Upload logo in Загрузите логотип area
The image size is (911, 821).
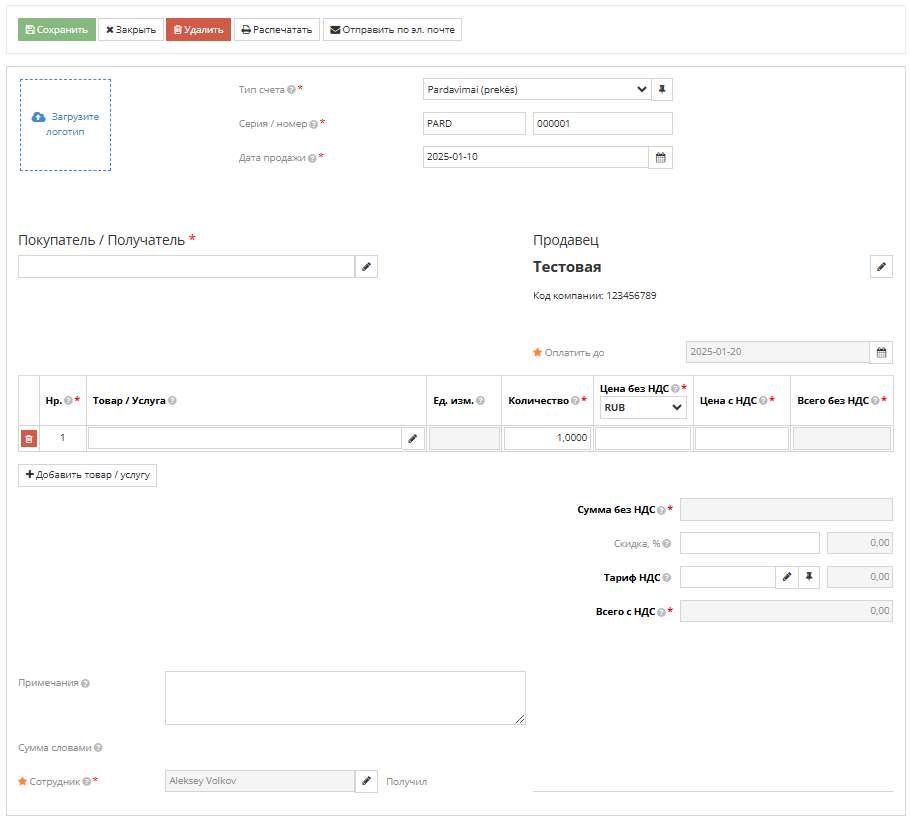pyautogui.click(x=66, y=125)
